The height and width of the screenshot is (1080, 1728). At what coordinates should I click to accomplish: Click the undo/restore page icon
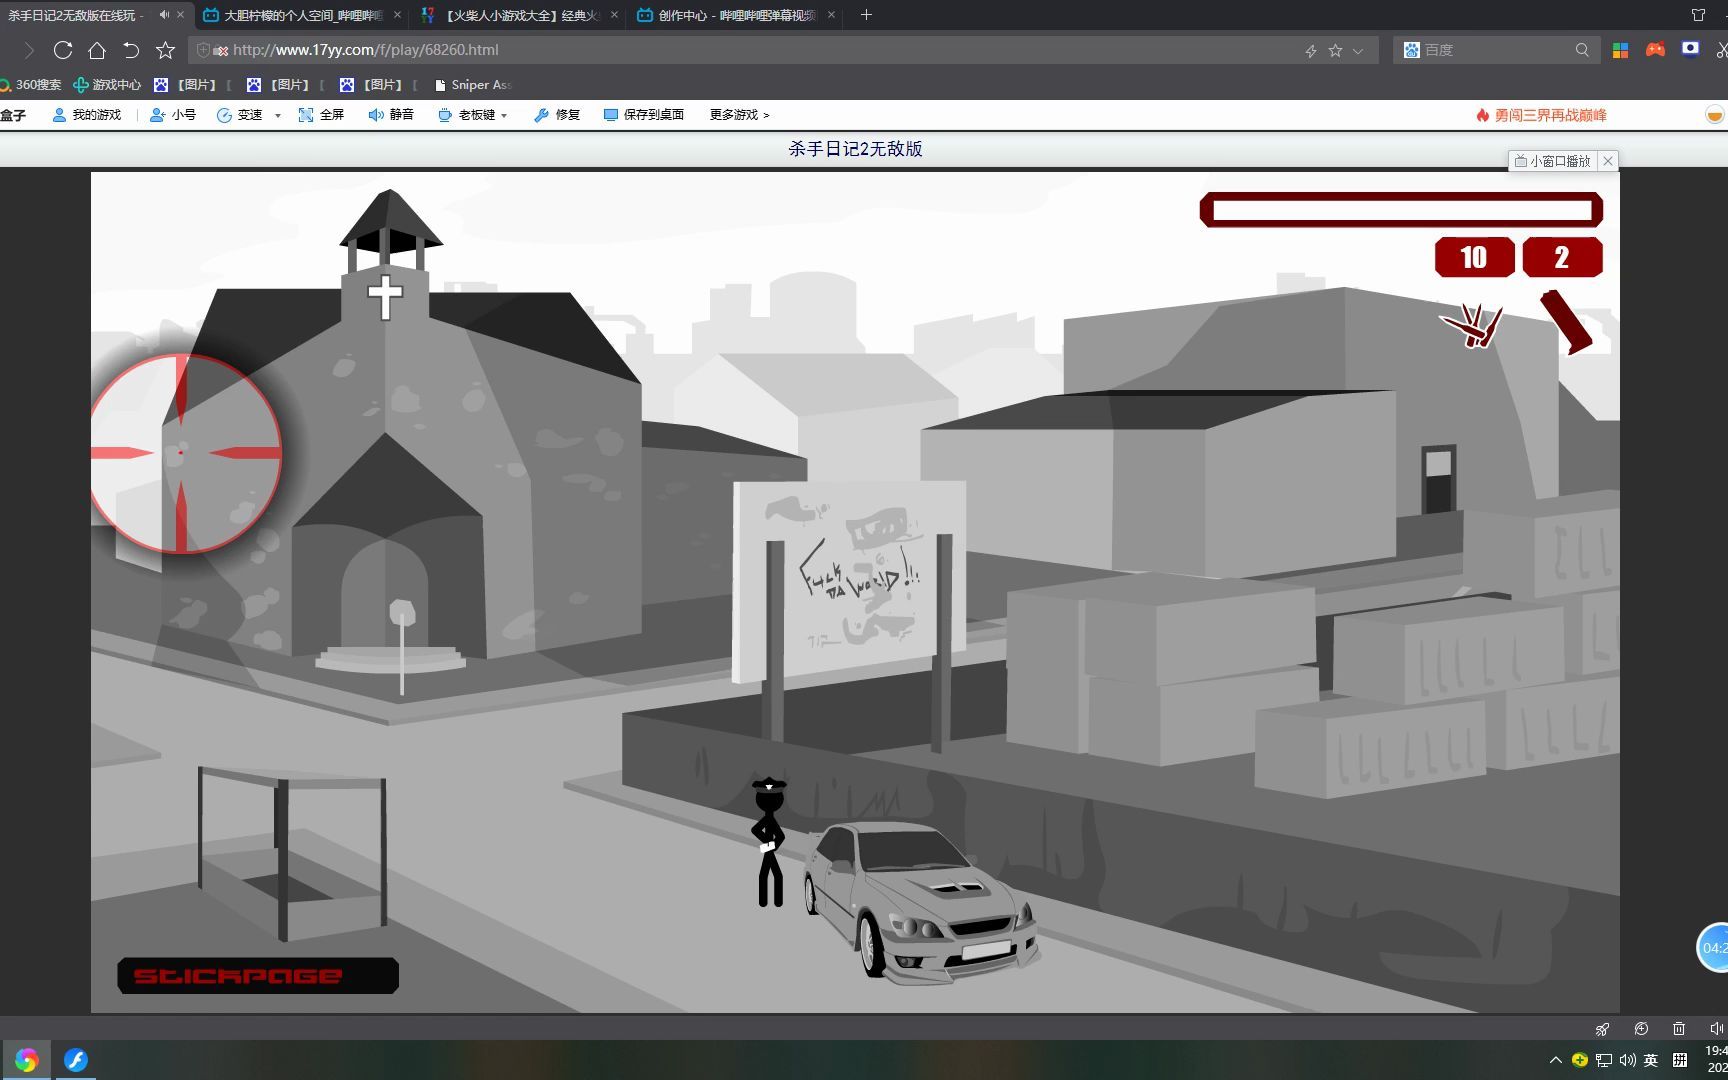point(131,50)
